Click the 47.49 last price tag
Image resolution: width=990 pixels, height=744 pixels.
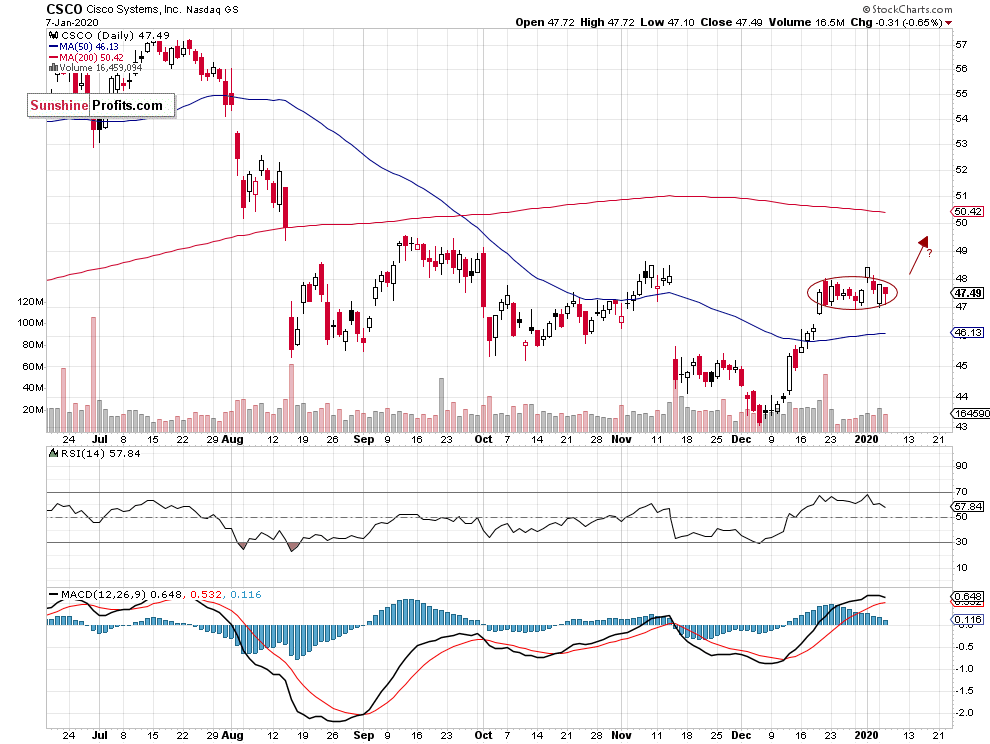coord(967,293)
